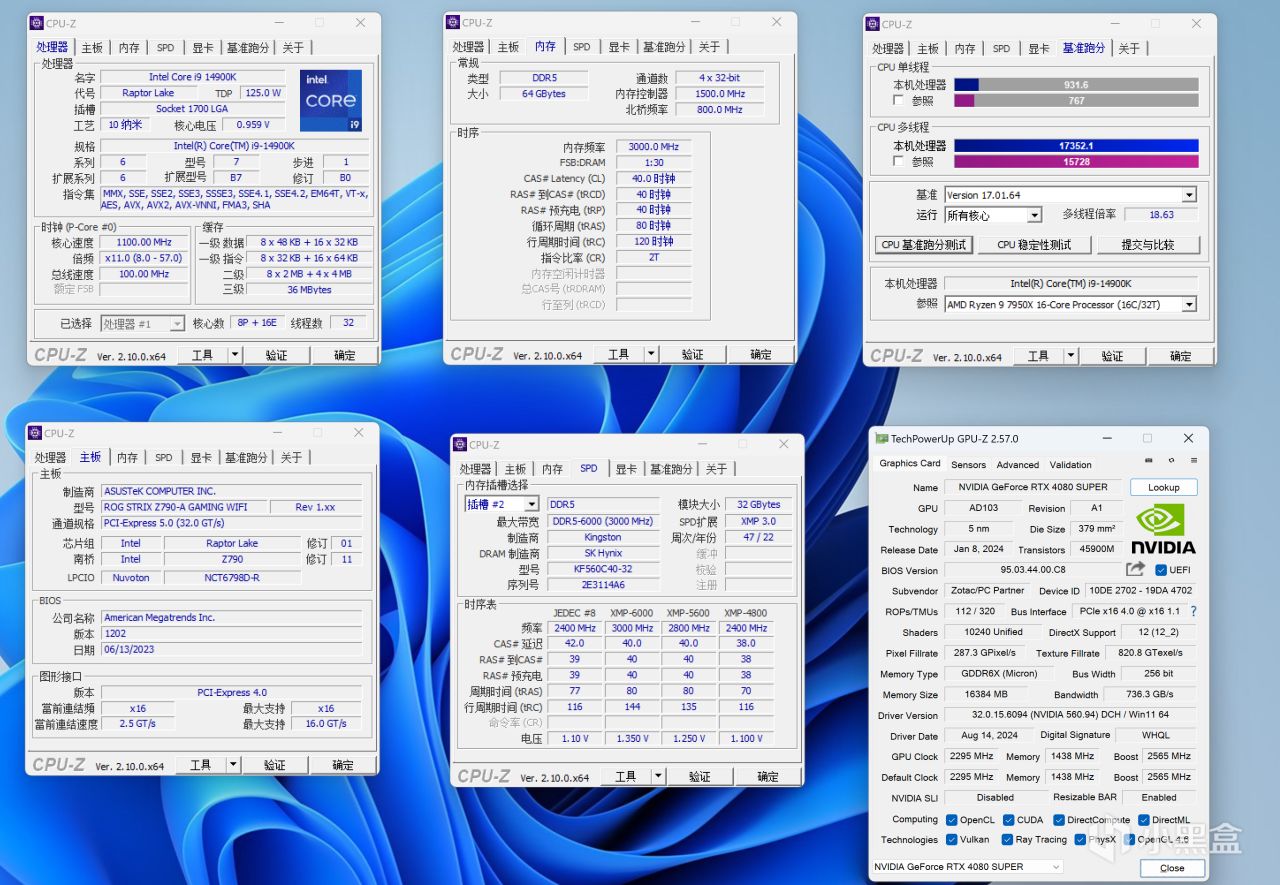Click the 提交与比较 button

(1148, 245)
